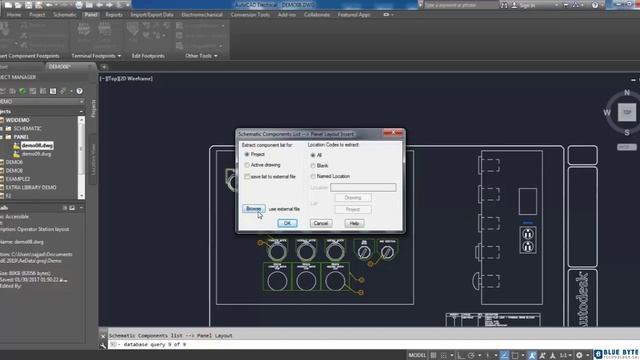Open demo09.dwg in the project tree

click(x=36, y=154)
